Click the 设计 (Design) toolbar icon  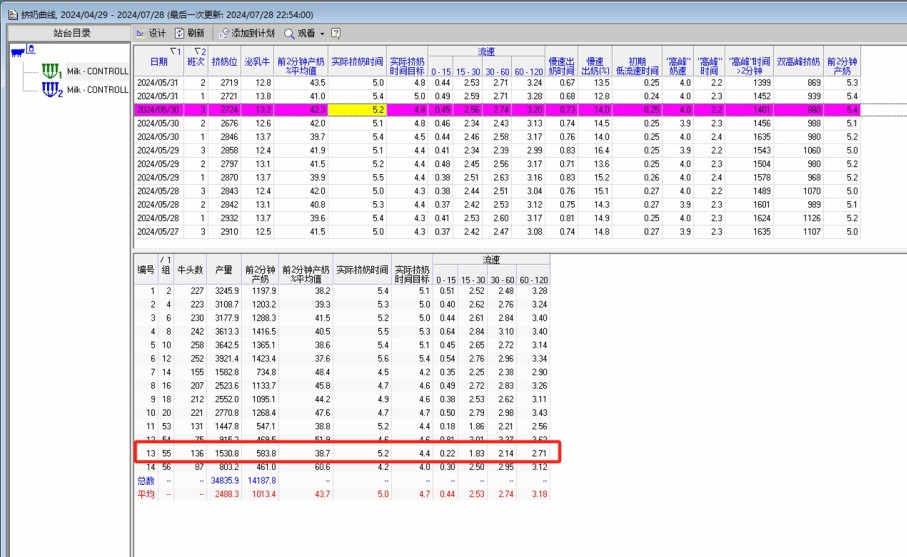pyautogui.click(x=141, y=33)
